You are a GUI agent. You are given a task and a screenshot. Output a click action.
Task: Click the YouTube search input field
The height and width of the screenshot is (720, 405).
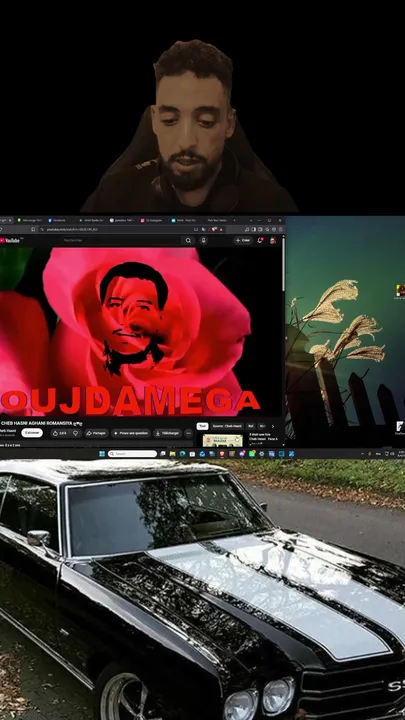120,241
